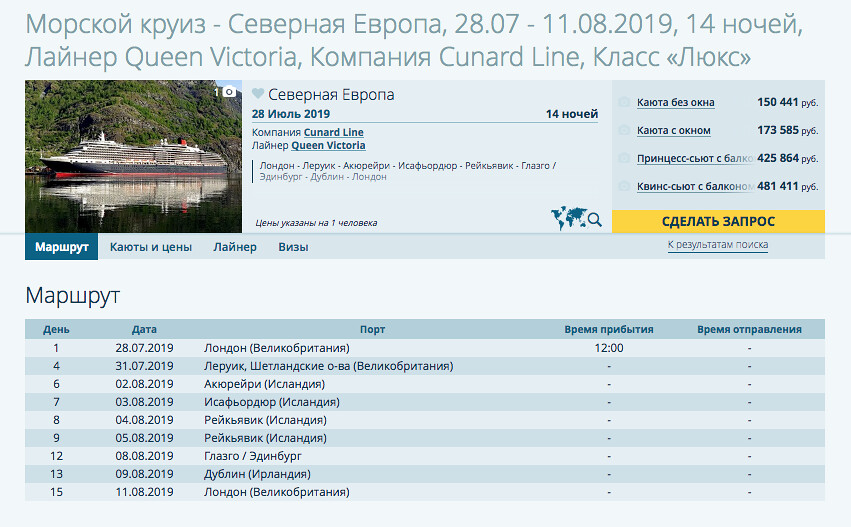Open the Квинс-сьют с балконом link
Image resolution: width=851 pixels, height=527 pixels.
[x=695, y=187]
